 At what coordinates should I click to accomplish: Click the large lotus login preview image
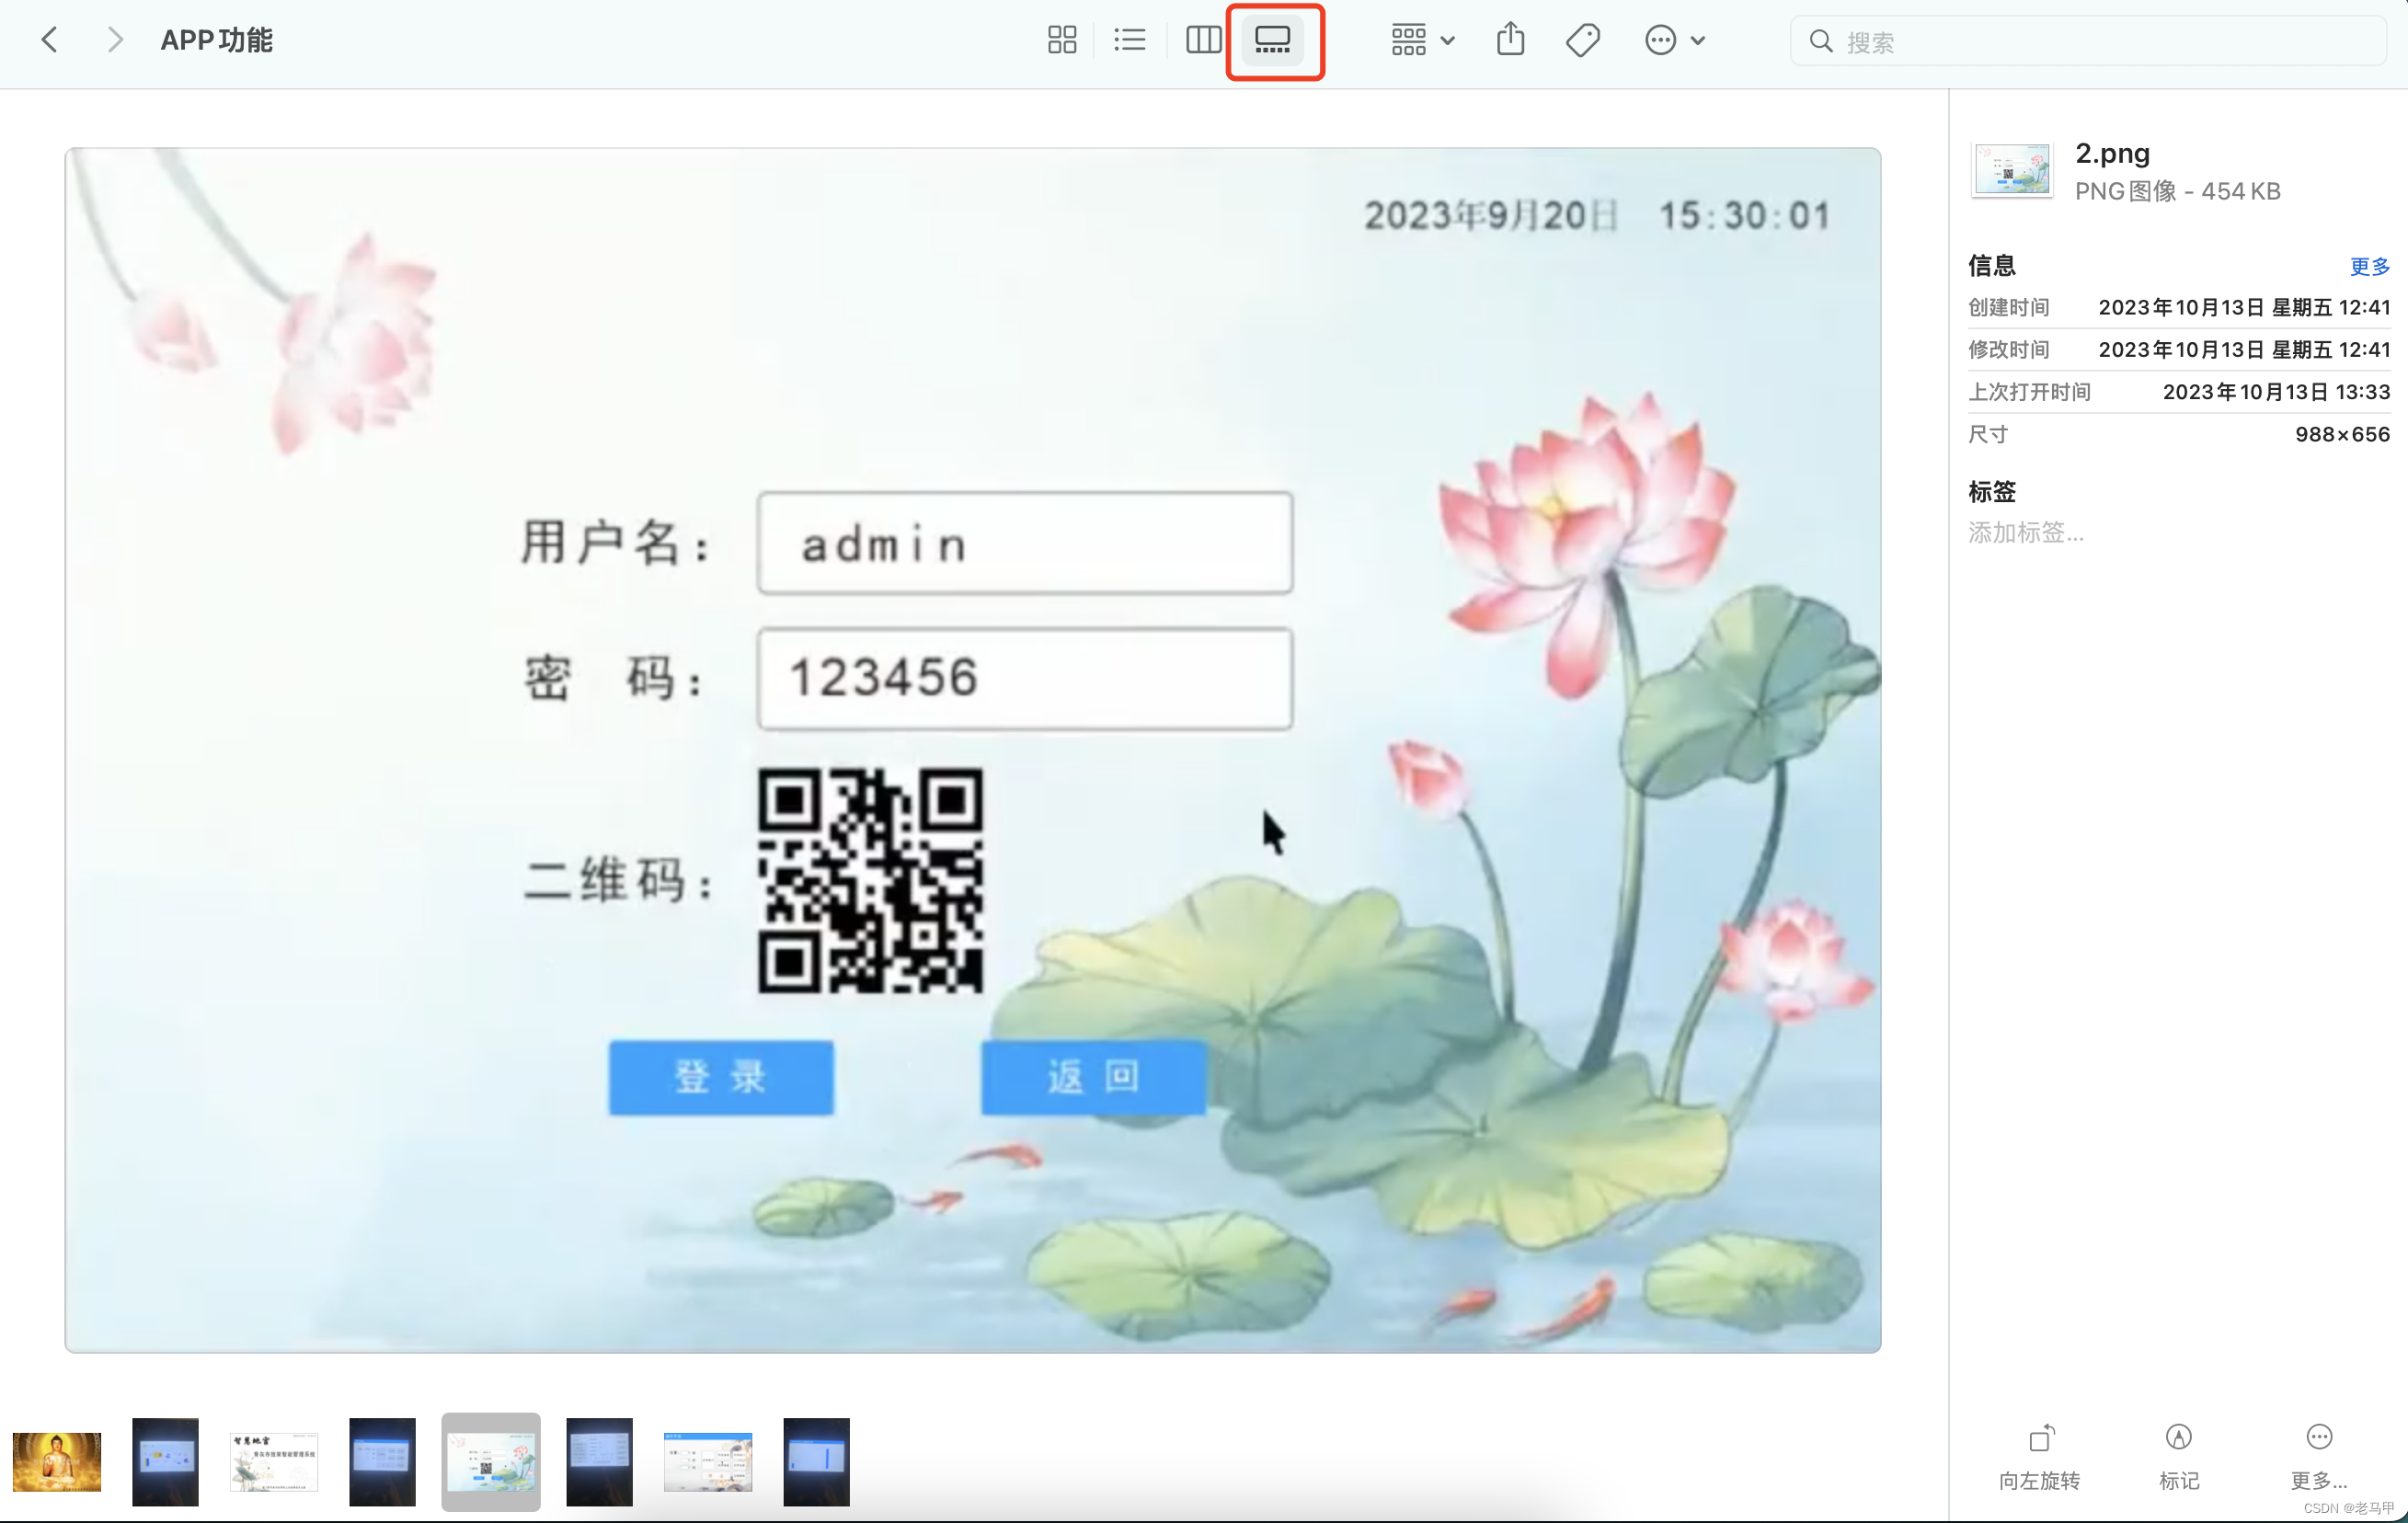(x=973, y=750)
